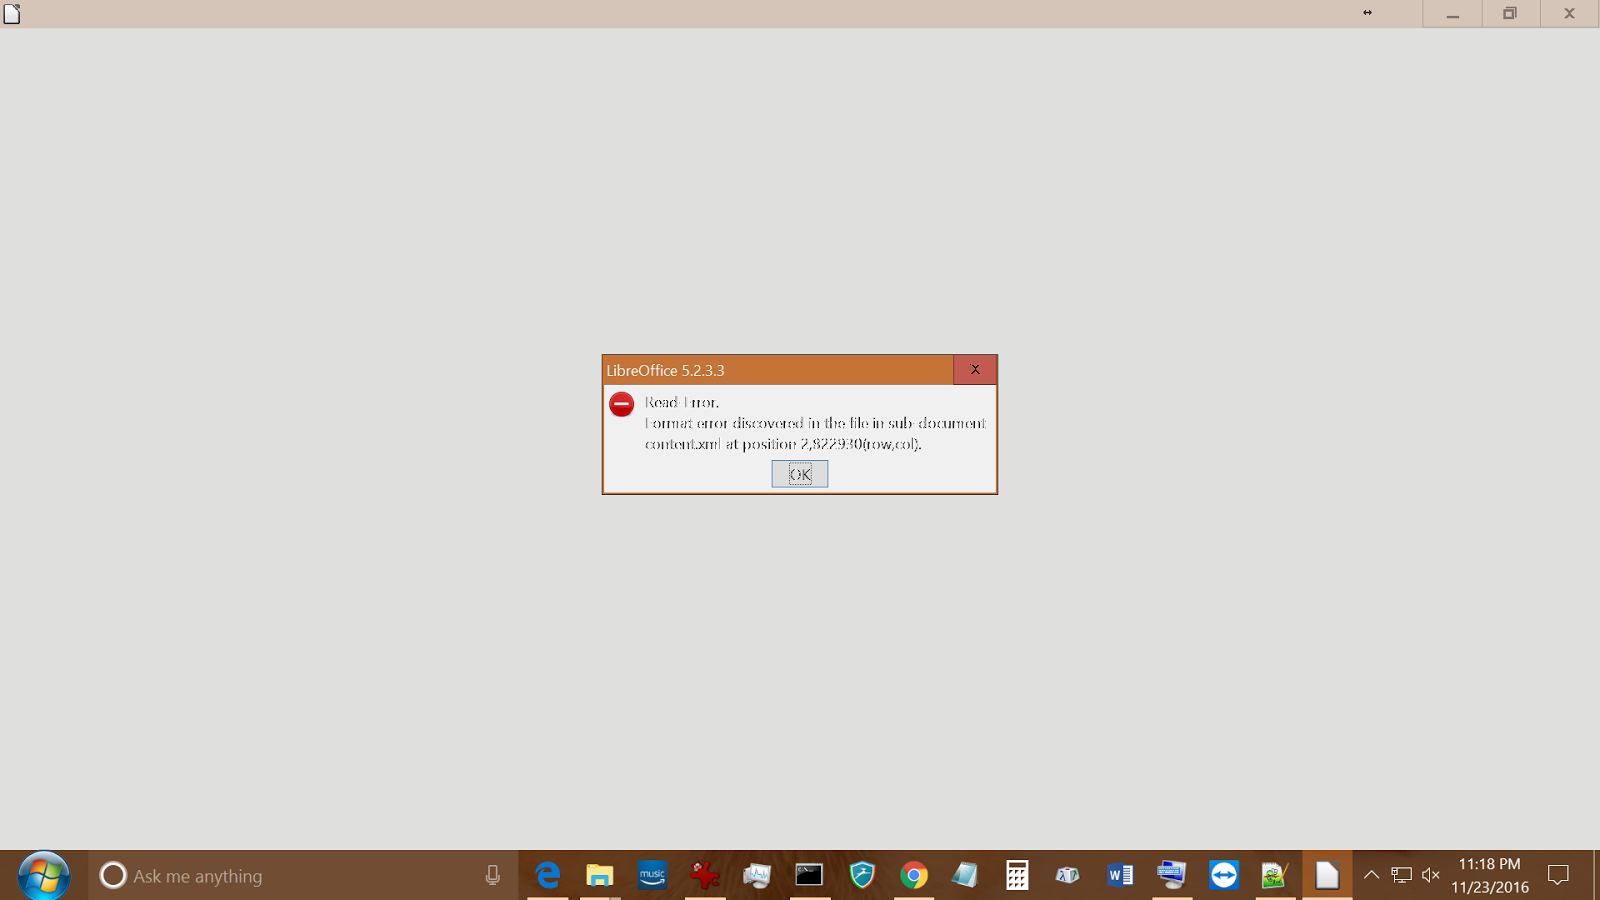The image size is (1600, 900).
Task: Click the document icon in the title bar
Action: 12,13
